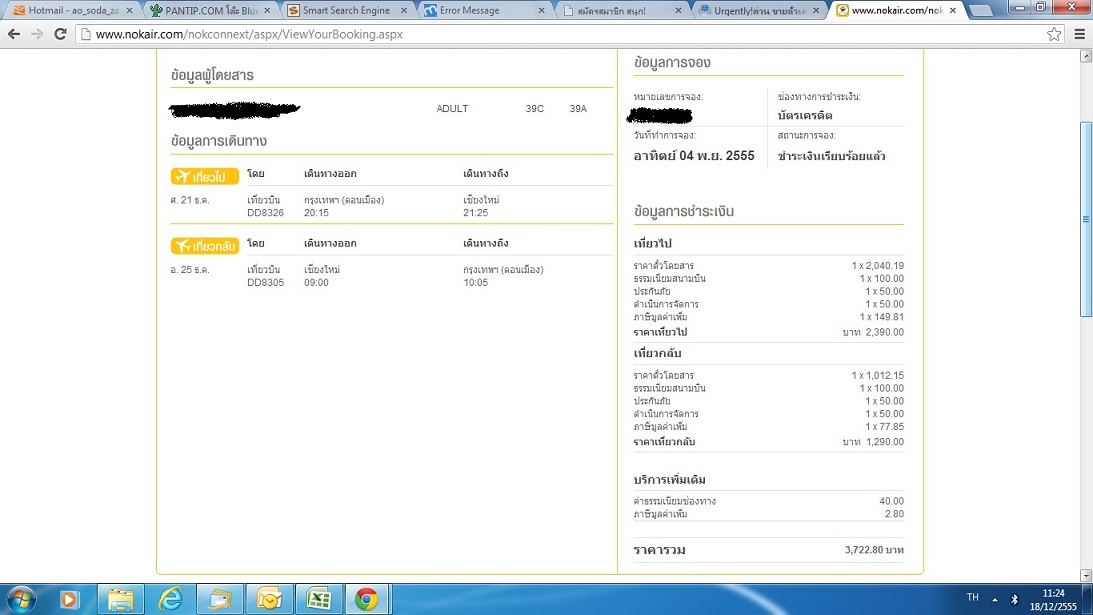Image resolution: width=1093 pixels, height=615 pixels.
Task: Click flight number DD8305
Action: (266, 282)
